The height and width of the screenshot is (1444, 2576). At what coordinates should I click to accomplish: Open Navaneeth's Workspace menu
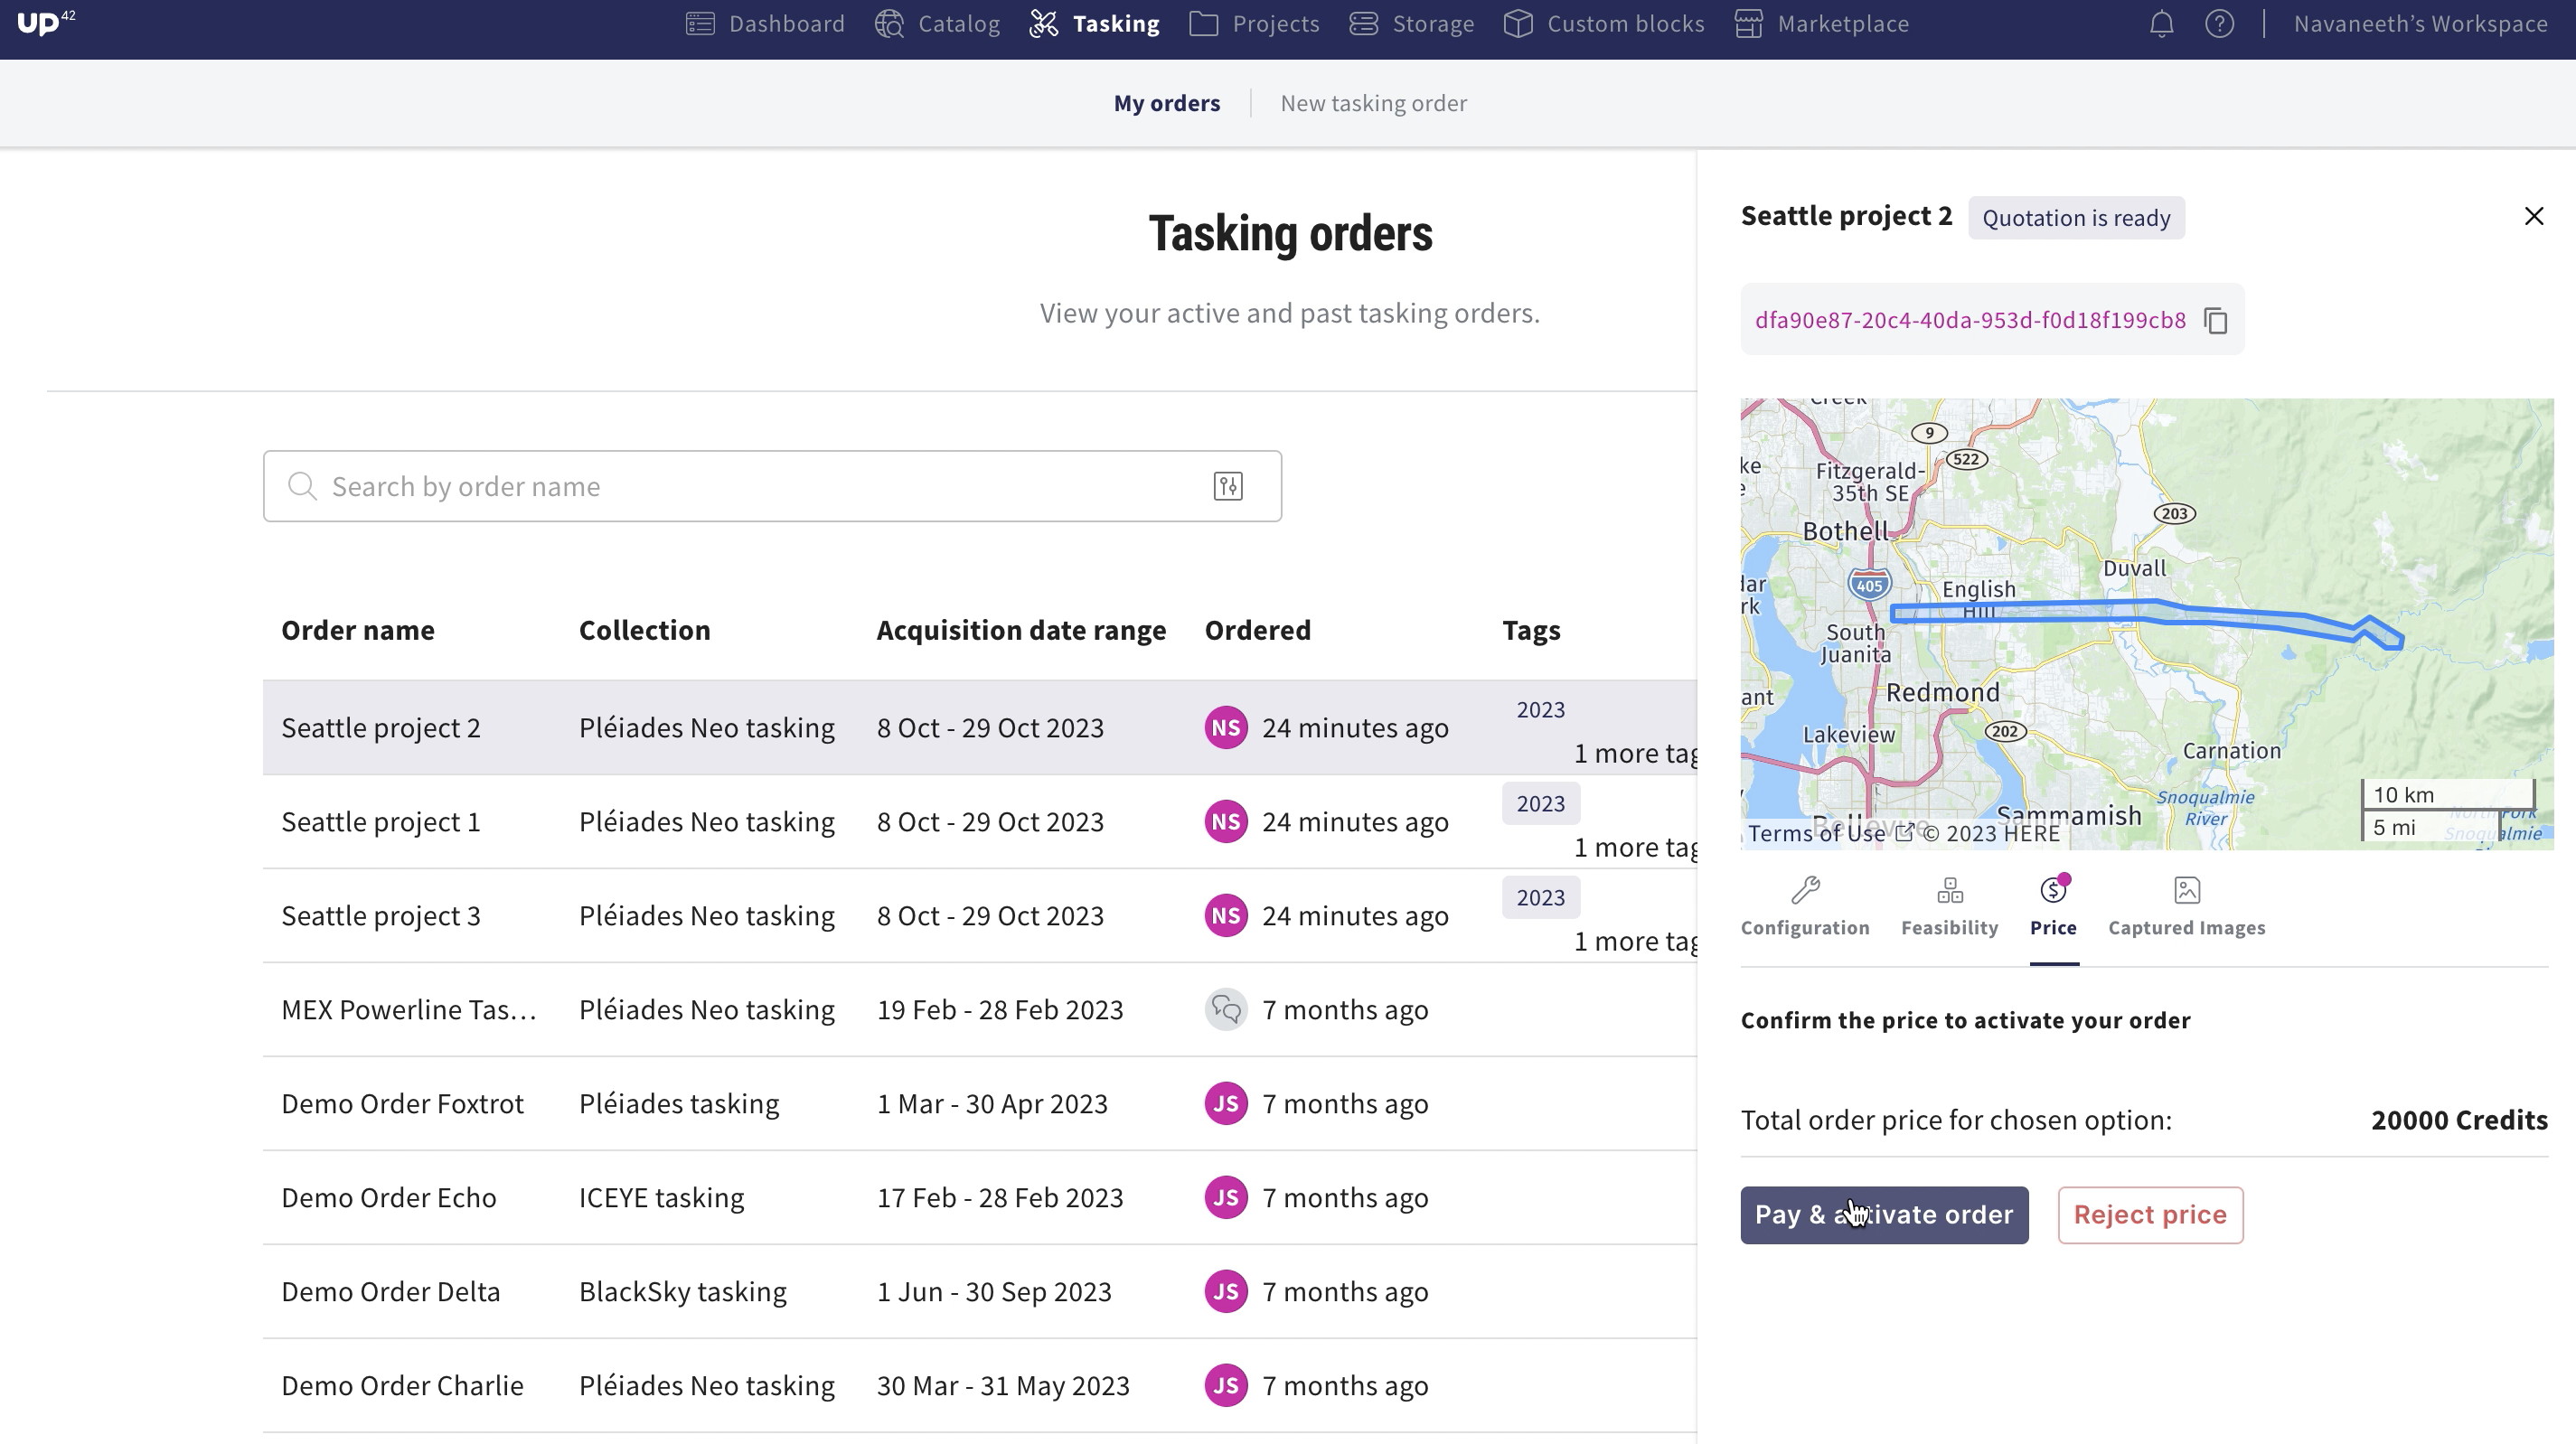2420,24
